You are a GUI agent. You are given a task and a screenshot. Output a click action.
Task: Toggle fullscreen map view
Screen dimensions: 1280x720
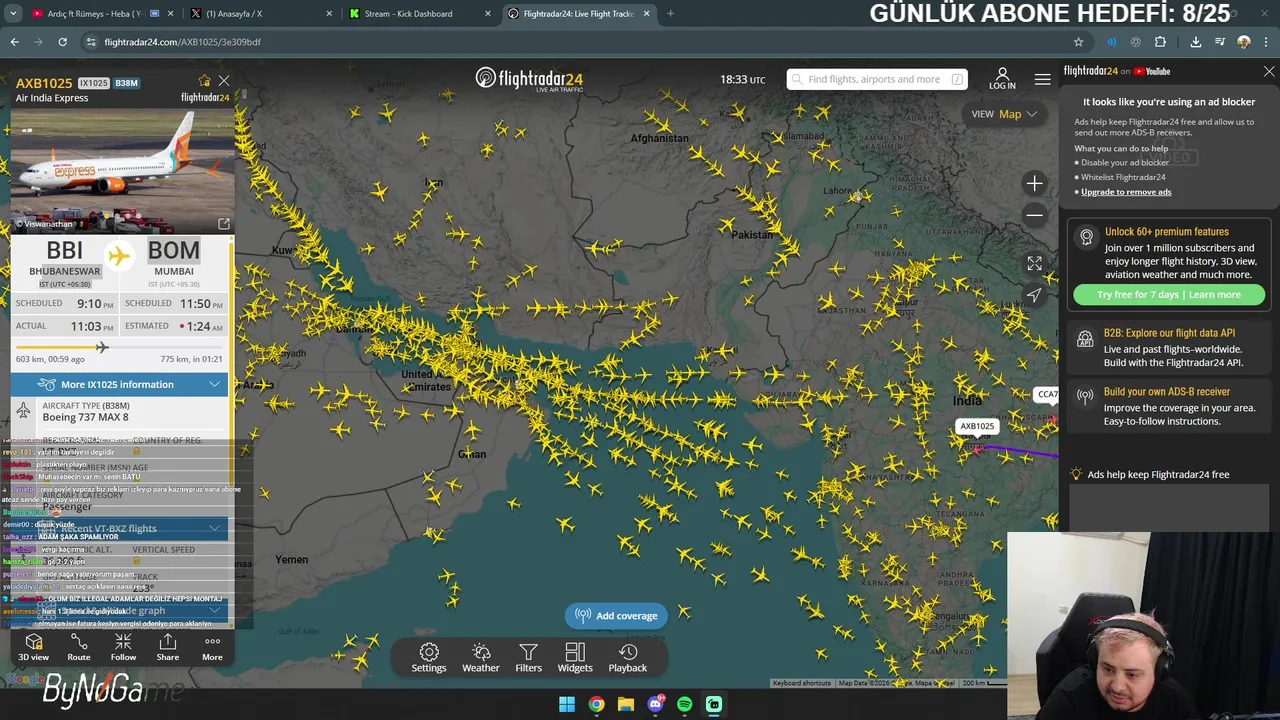1034,263
